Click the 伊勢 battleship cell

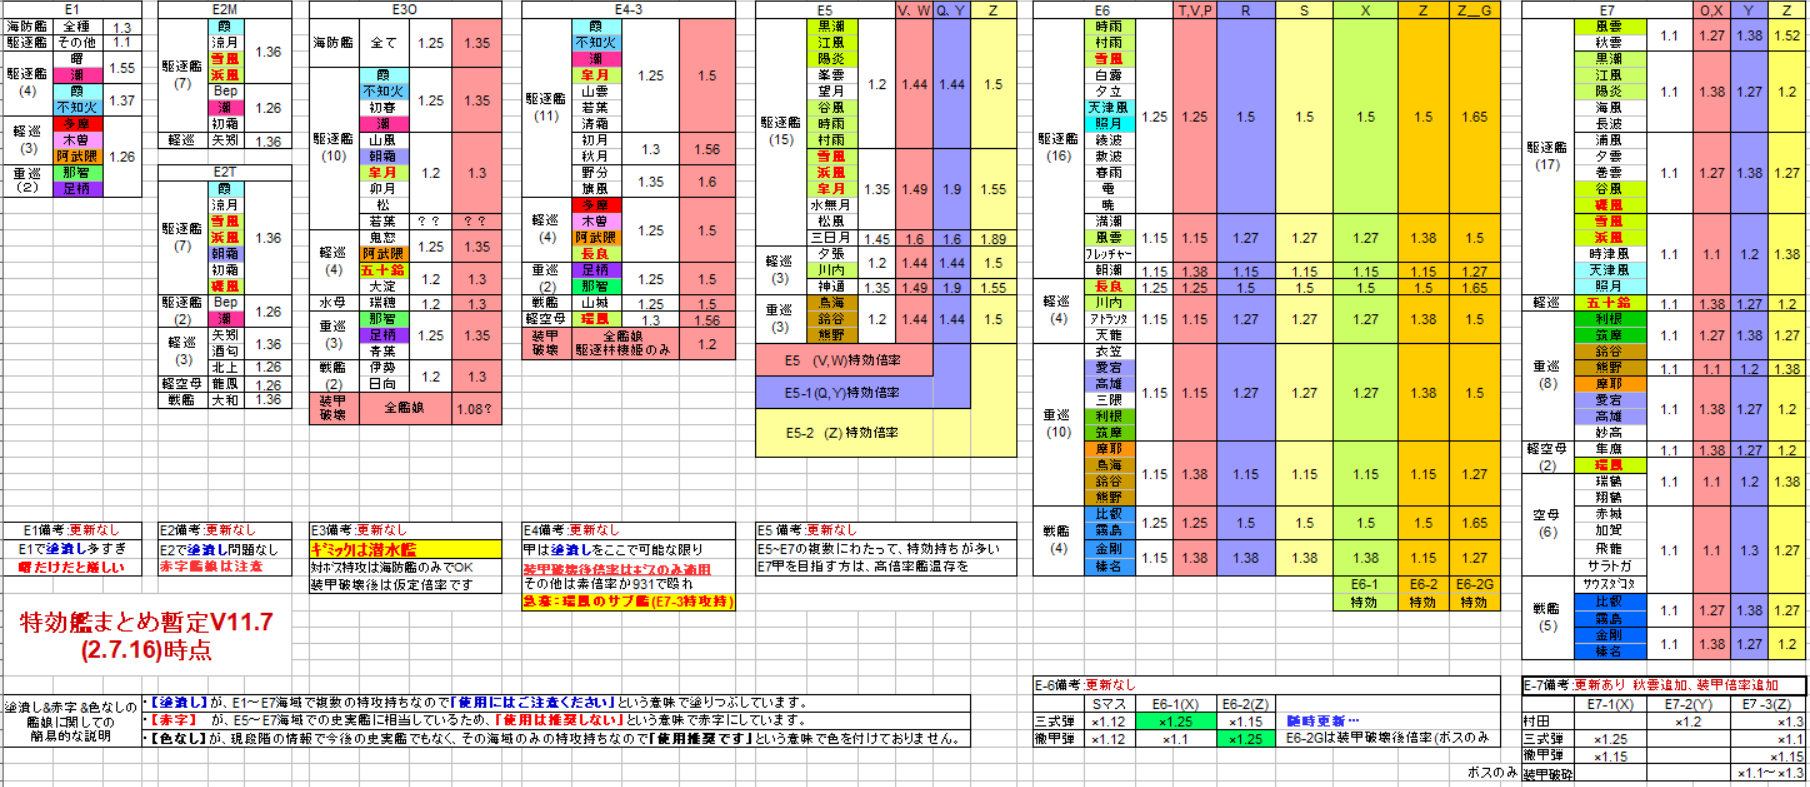pyautogui.click(x=383, y=367)
